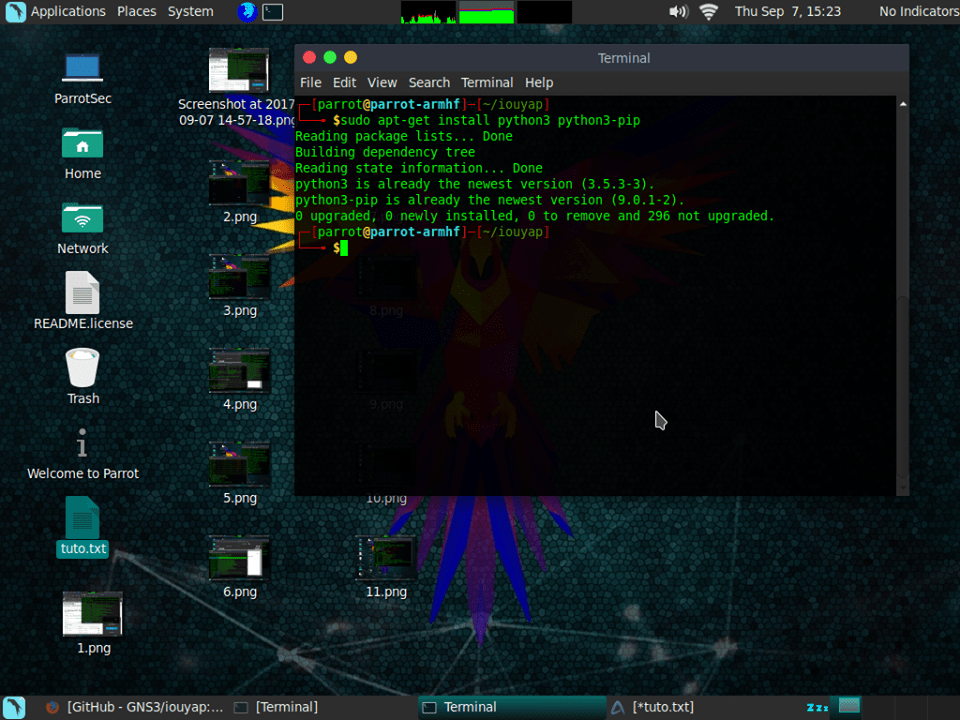Select the Screenshot at 2017-09-07 thumbnail
This screenshot has width=960, height=720.
239,70
